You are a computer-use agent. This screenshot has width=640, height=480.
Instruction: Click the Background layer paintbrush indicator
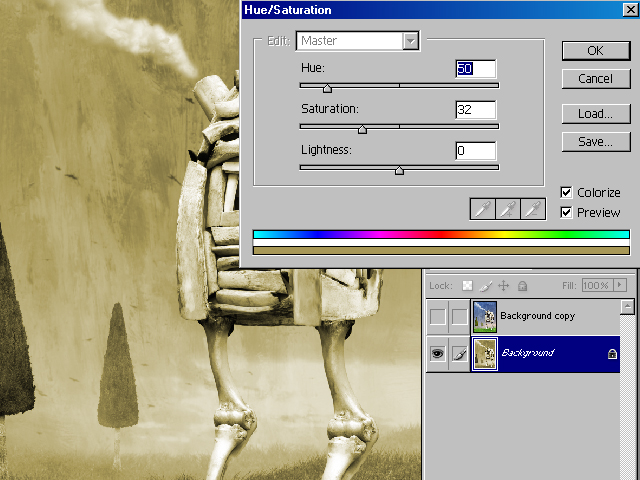459,353
